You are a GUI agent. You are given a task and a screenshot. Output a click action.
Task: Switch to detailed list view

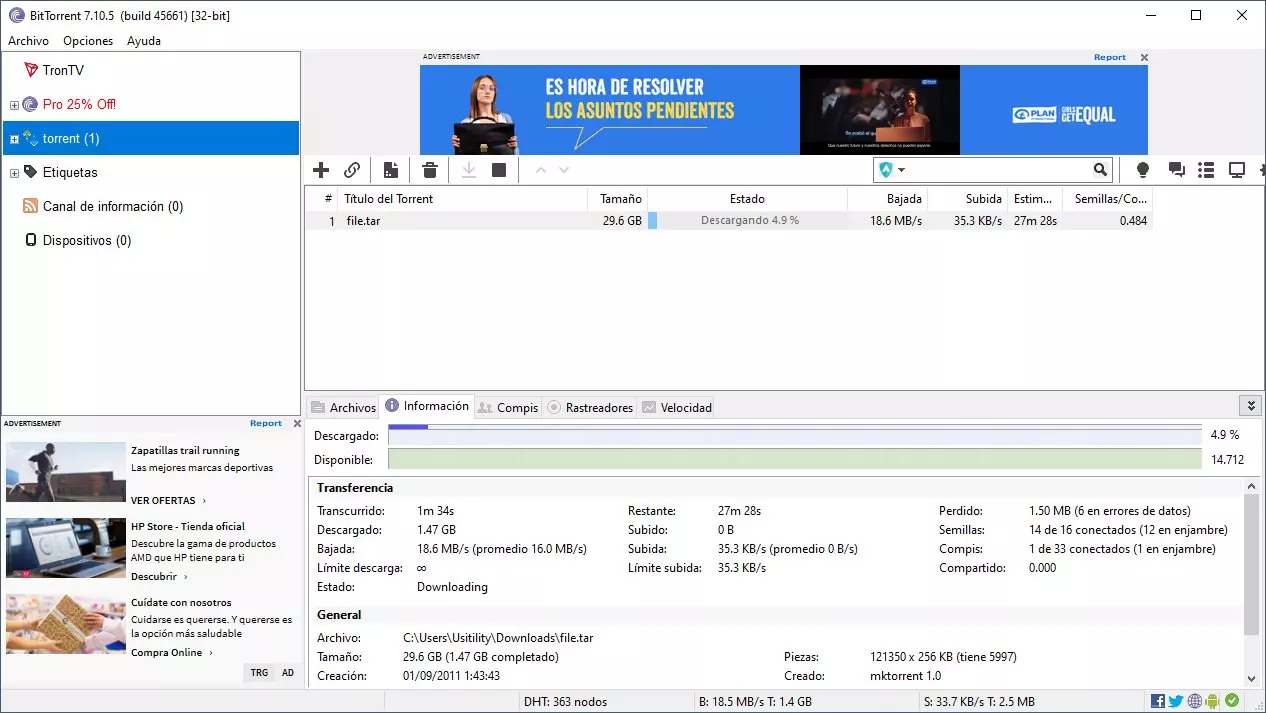pos(1206,170)
